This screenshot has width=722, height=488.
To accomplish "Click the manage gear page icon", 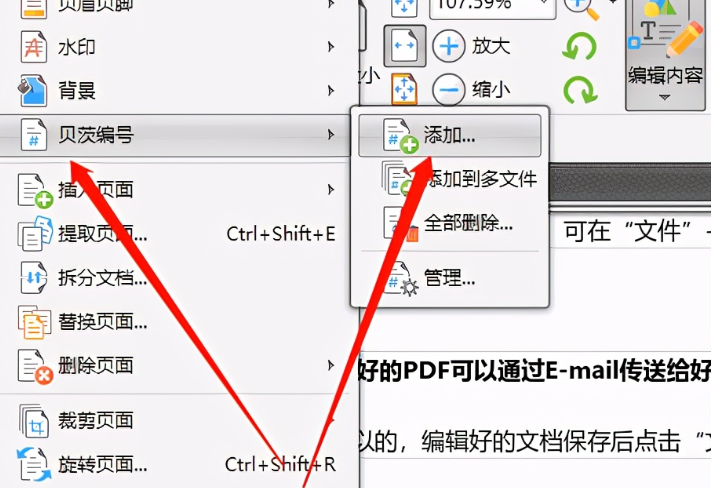I will tap(401, 279).
